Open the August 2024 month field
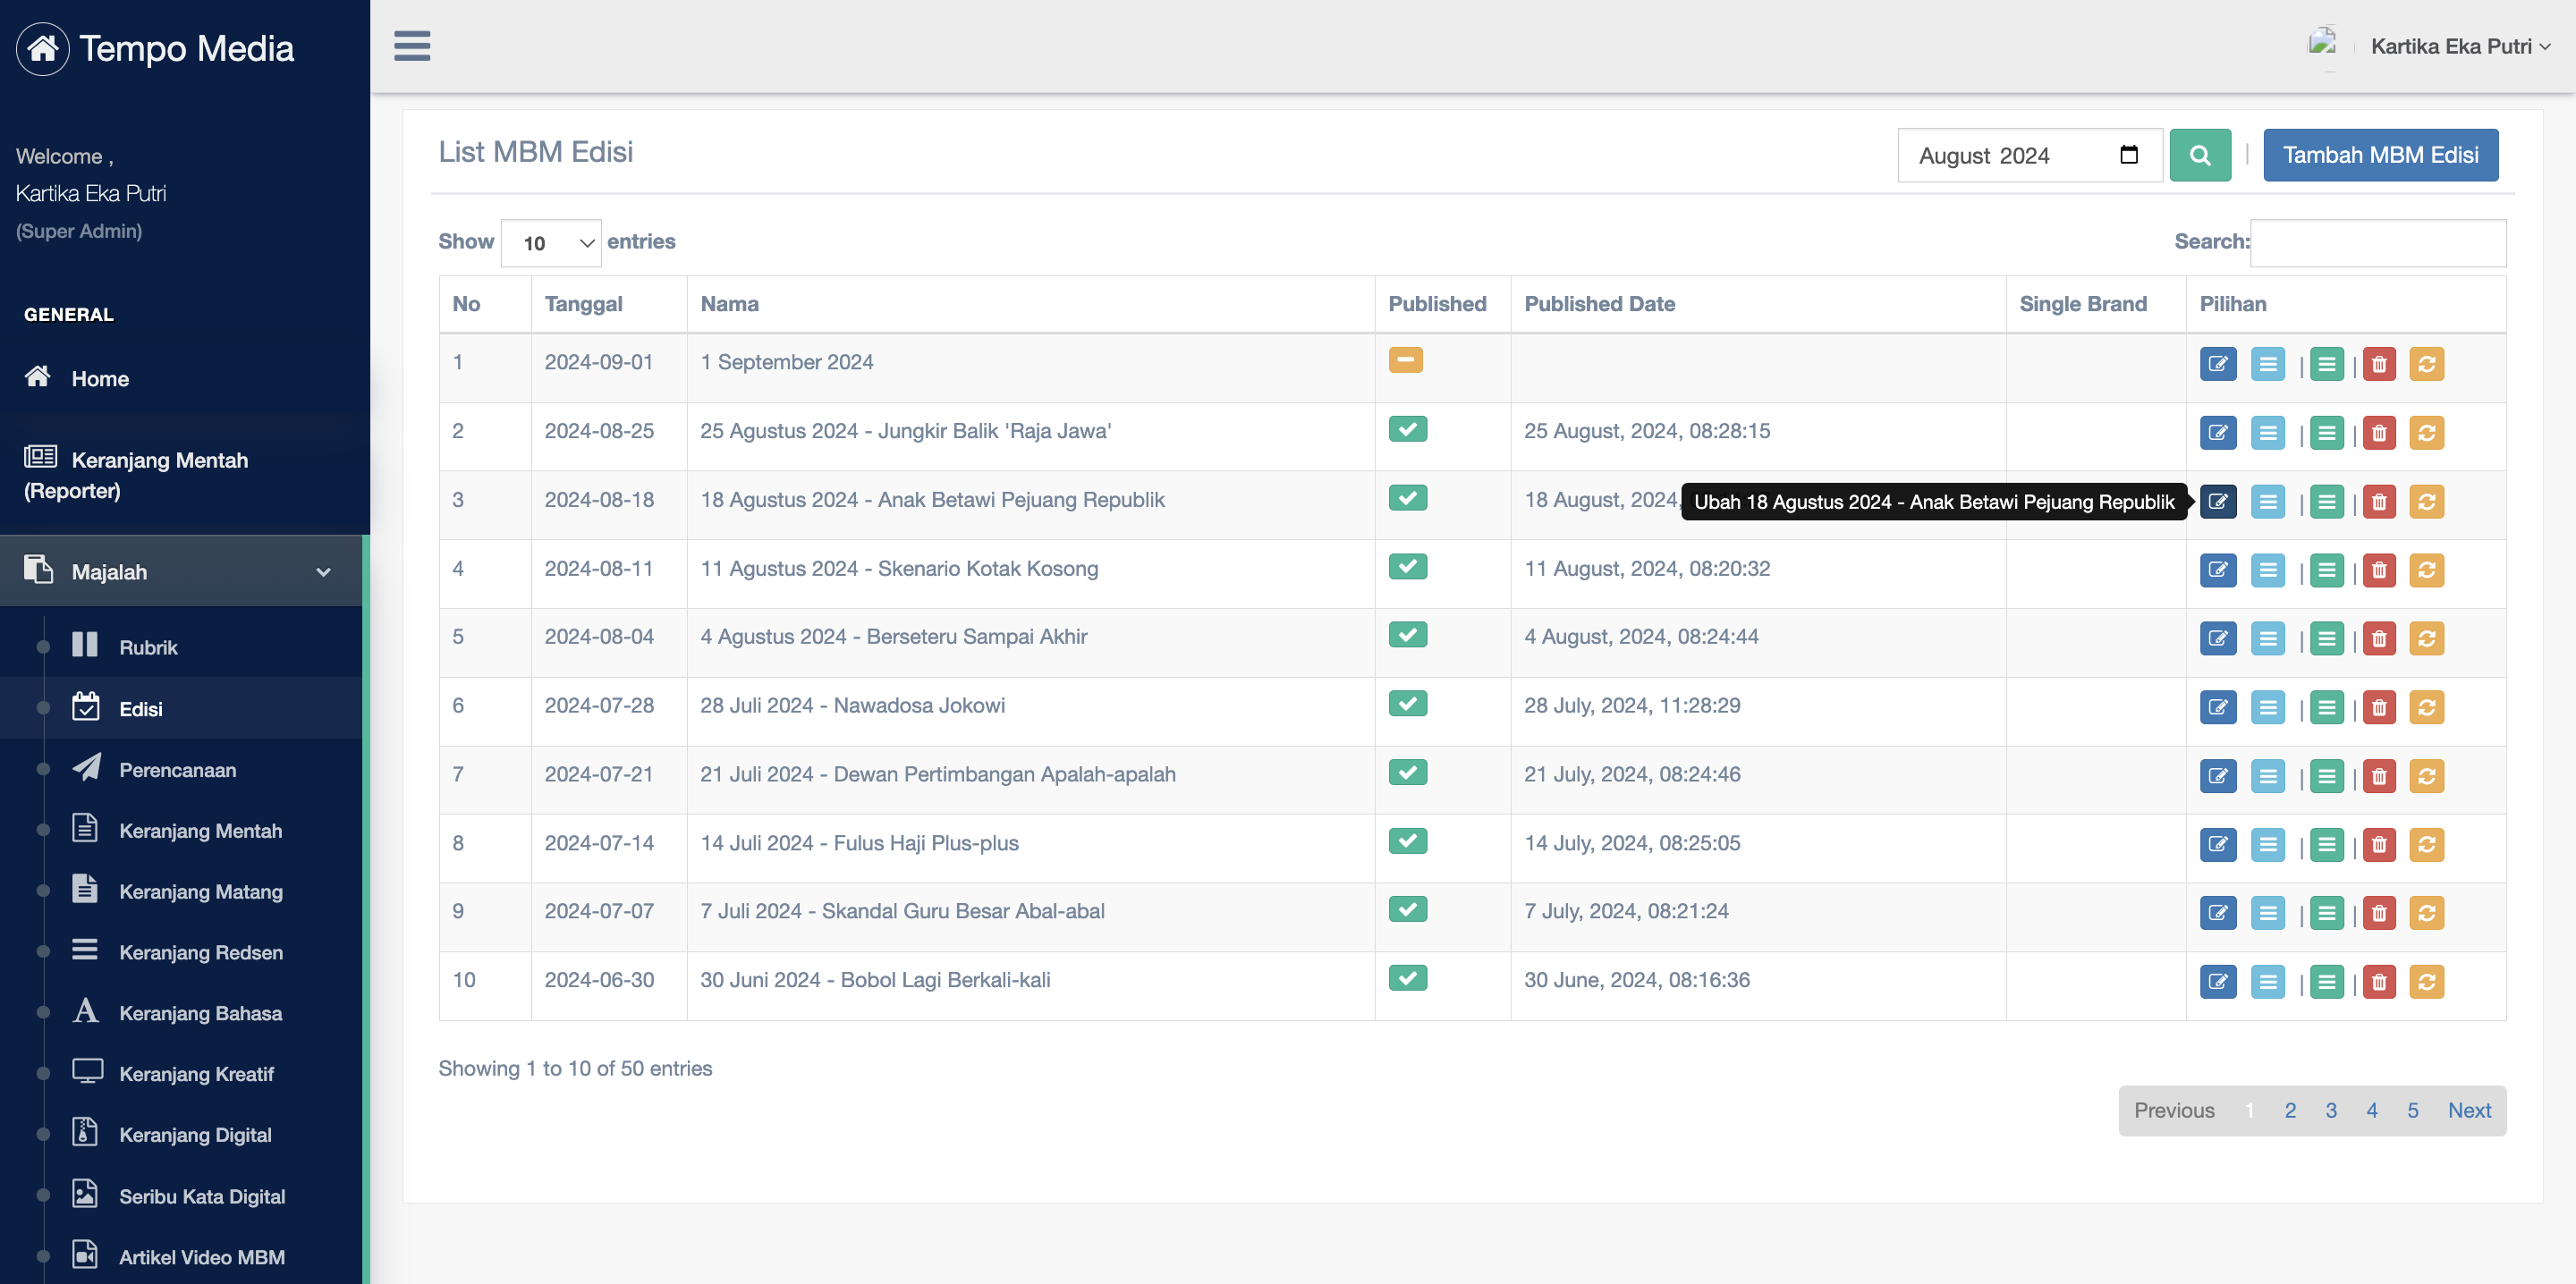This screenshot has height=1284, width=2576. 2029,155
